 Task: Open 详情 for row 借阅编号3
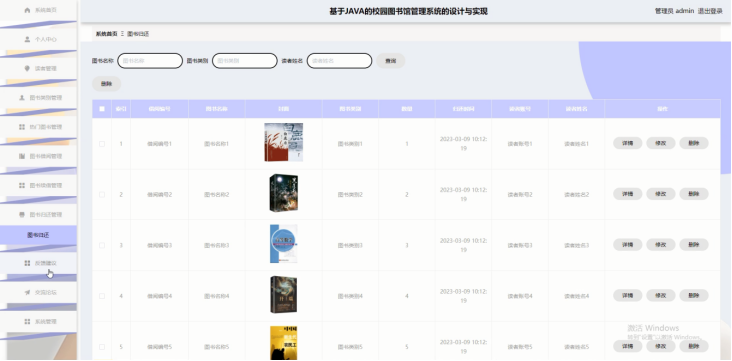tap(627, 245)
